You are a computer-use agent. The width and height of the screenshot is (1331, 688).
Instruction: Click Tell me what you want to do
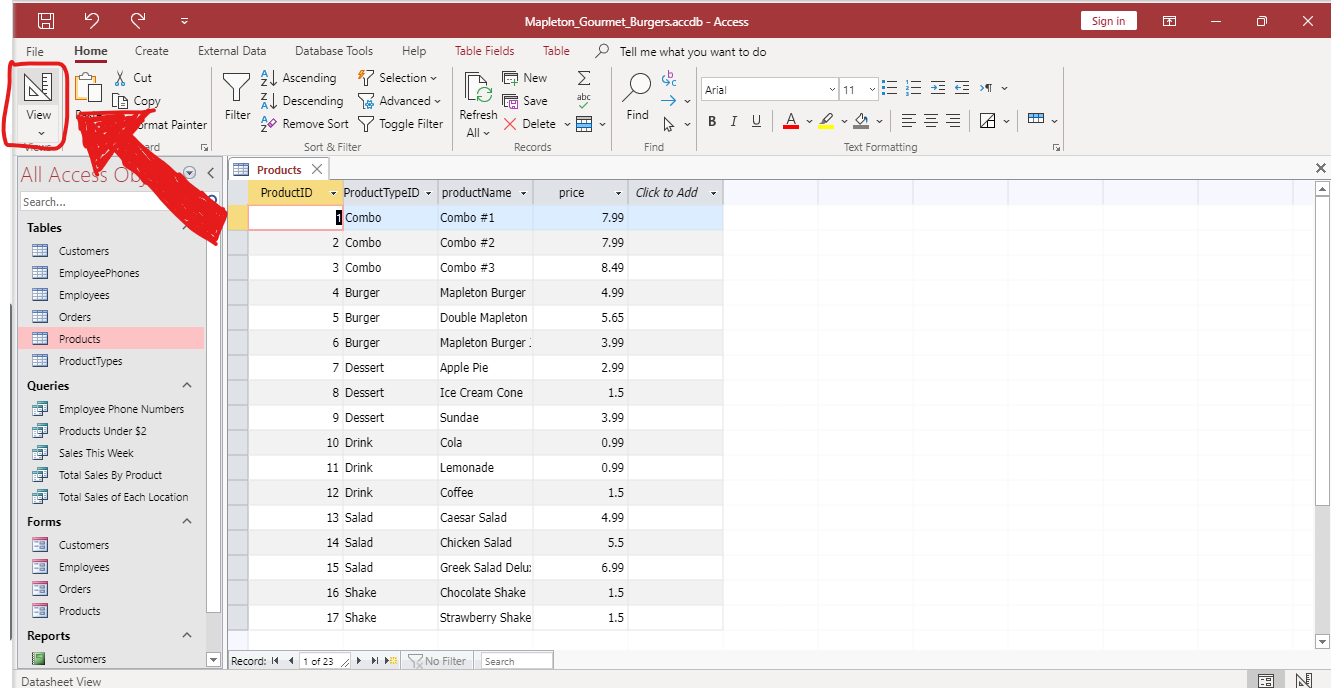[x=693, y=51]
